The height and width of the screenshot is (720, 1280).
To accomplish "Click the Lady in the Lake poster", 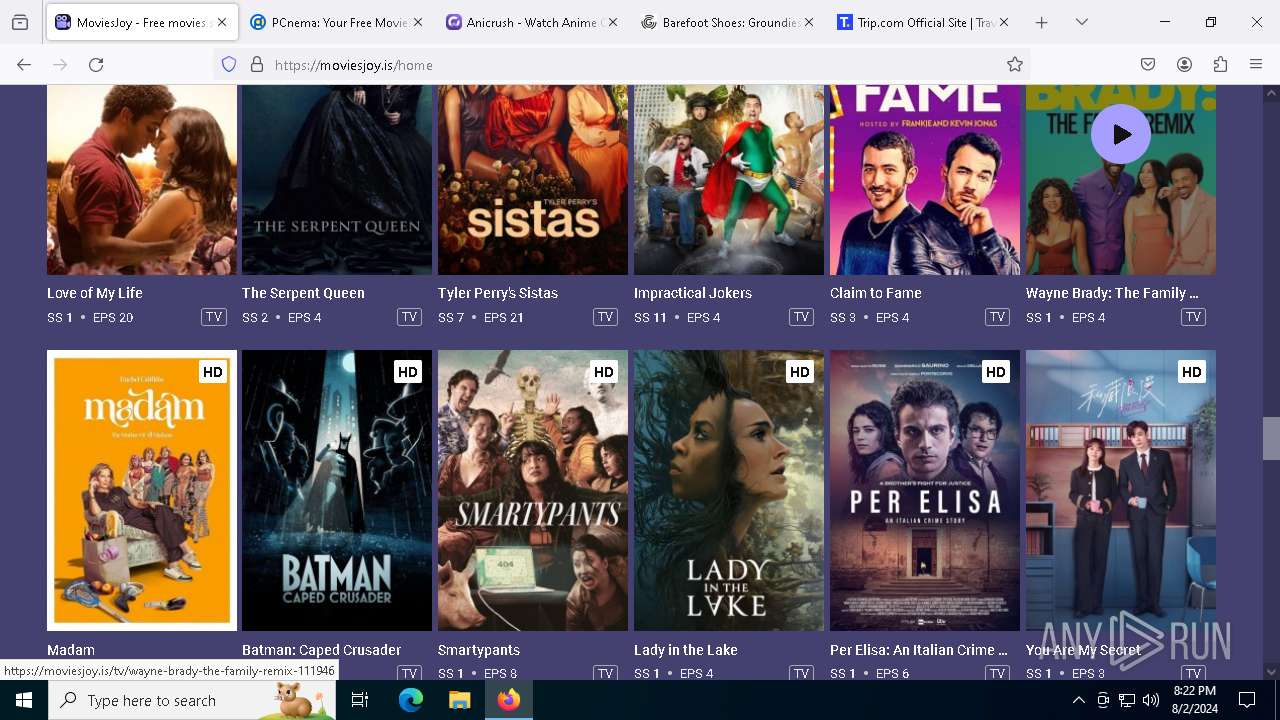I will click(729, 490).
